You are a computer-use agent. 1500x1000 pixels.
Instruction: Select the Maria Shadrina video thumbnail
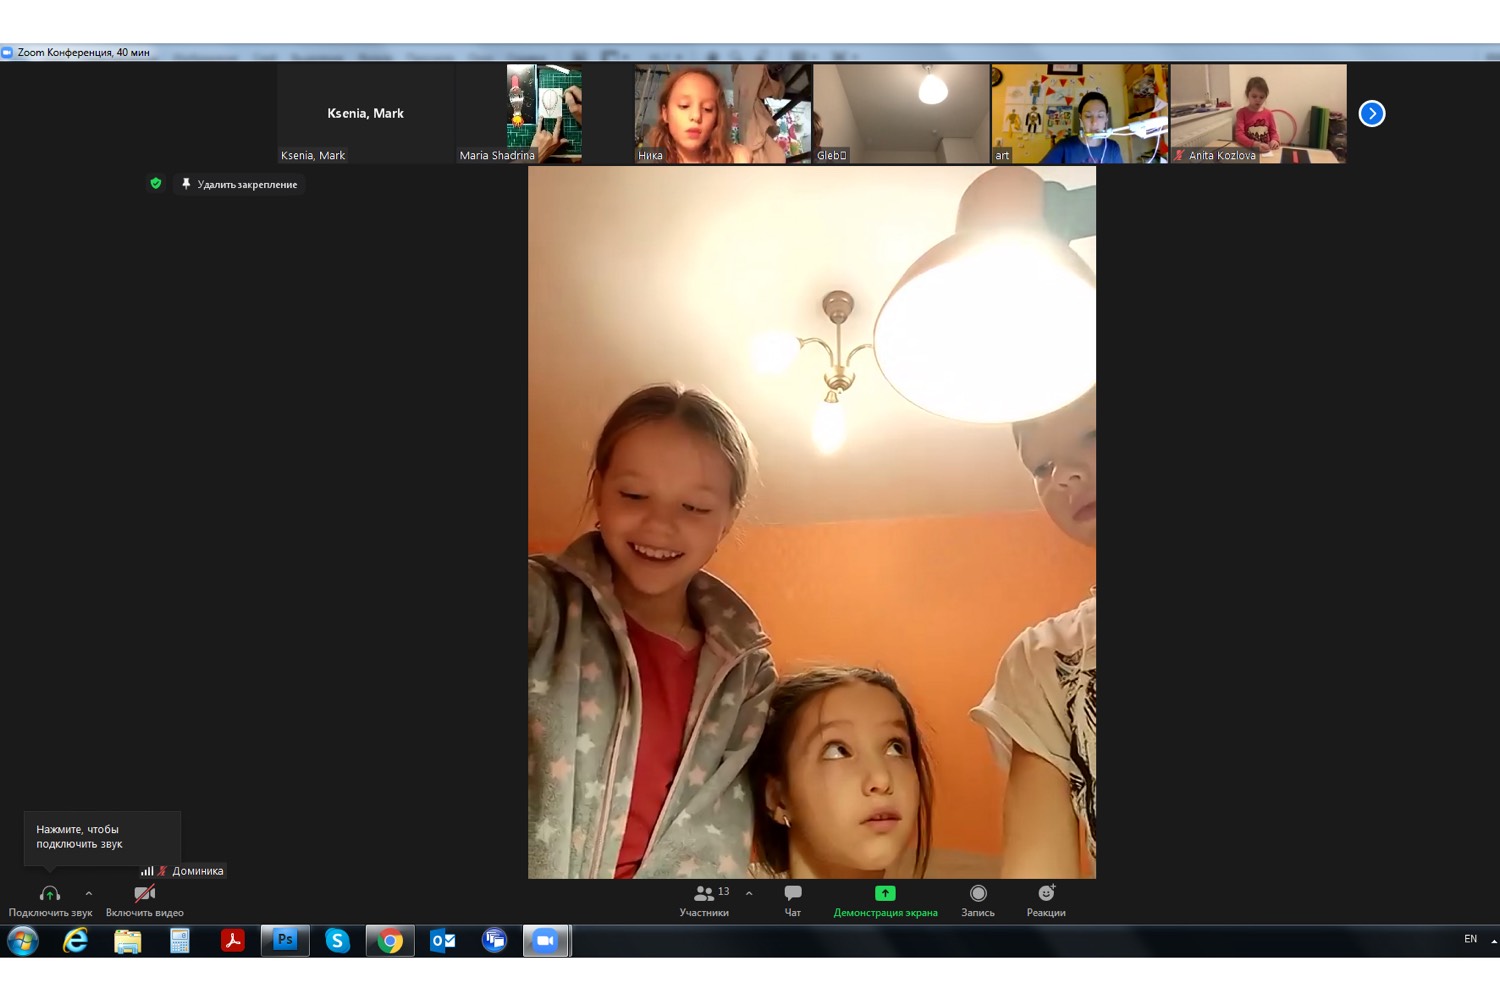[x=544, y=113]
